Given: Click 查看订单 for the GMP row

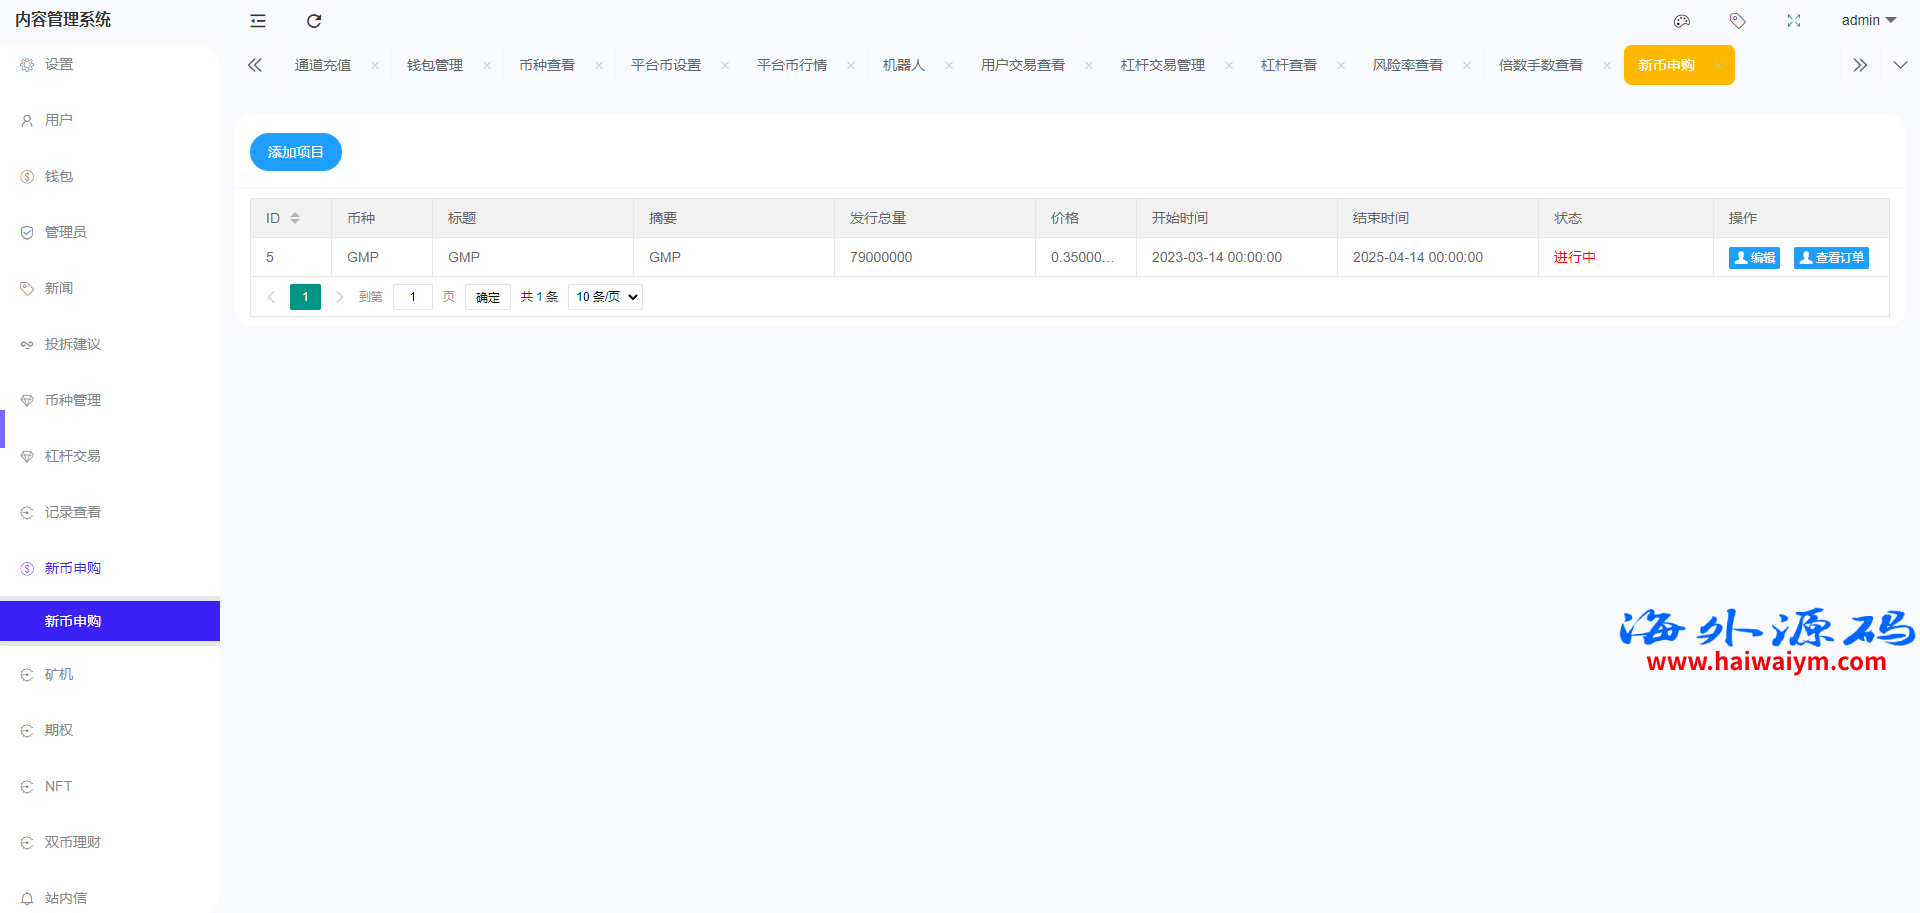Looking at the screenshot, I should pyautogui.click(x=1831, y=258).
